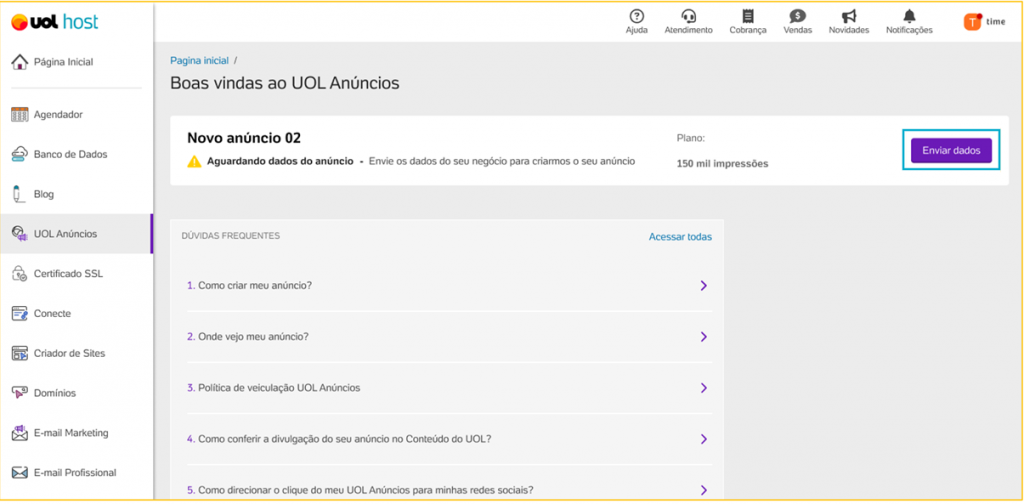Click the yellow warning triangle icon
This screenshot has width=1024, height=504.
(x=194, y=161)
